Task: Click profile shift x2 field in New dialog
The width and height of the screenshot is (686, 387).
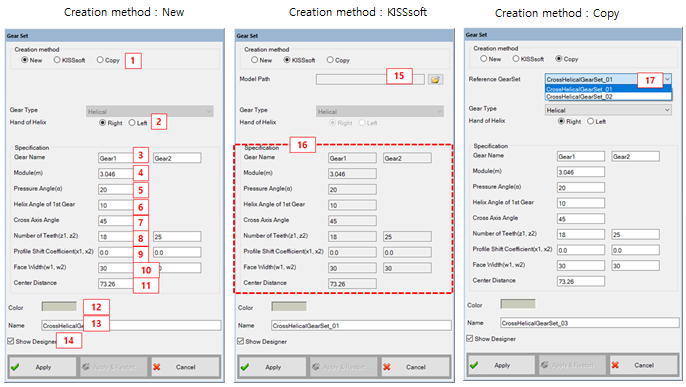Action: tap(177, 252)
